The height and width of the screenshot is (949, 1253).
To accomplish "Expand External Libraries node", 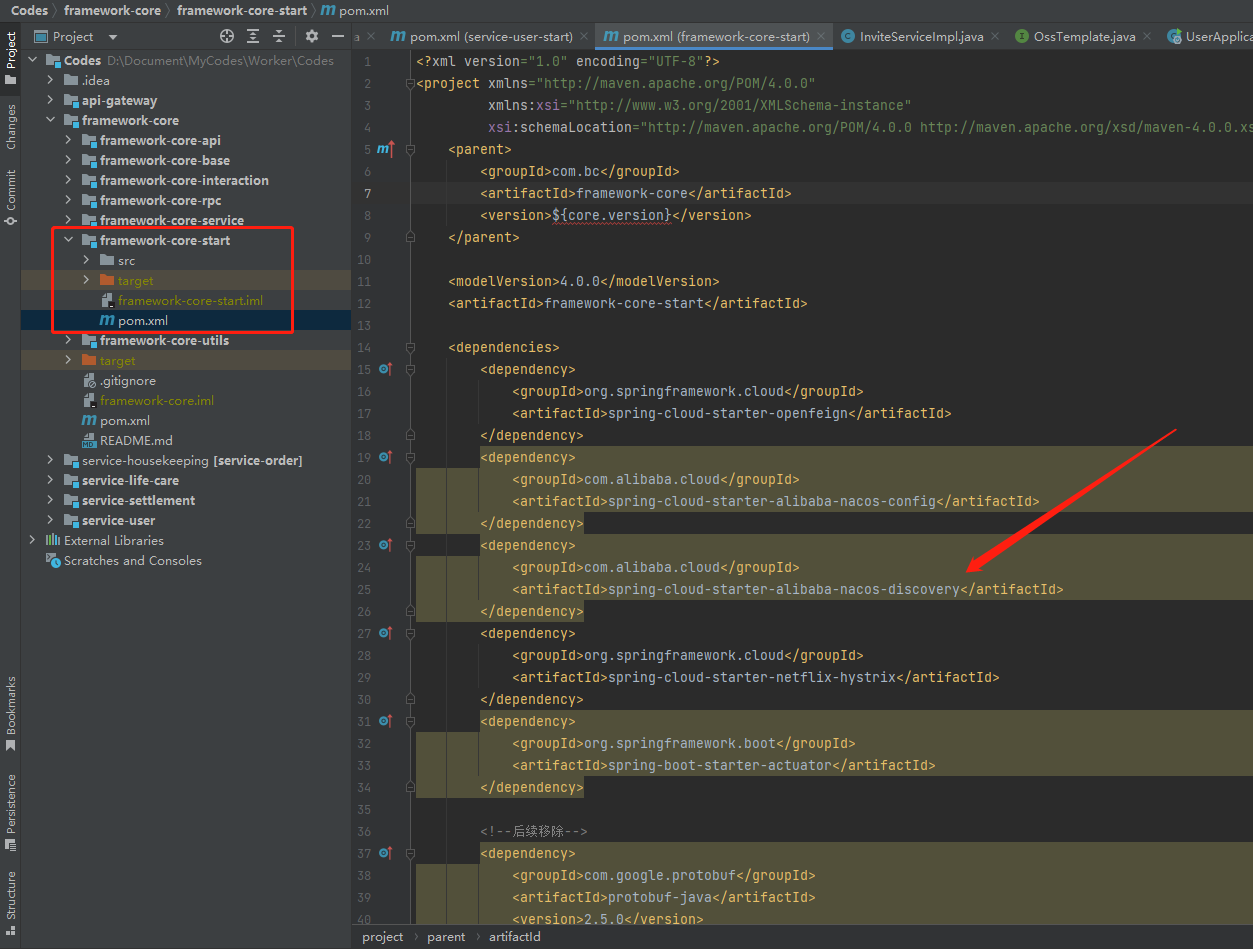I will 33,540.
